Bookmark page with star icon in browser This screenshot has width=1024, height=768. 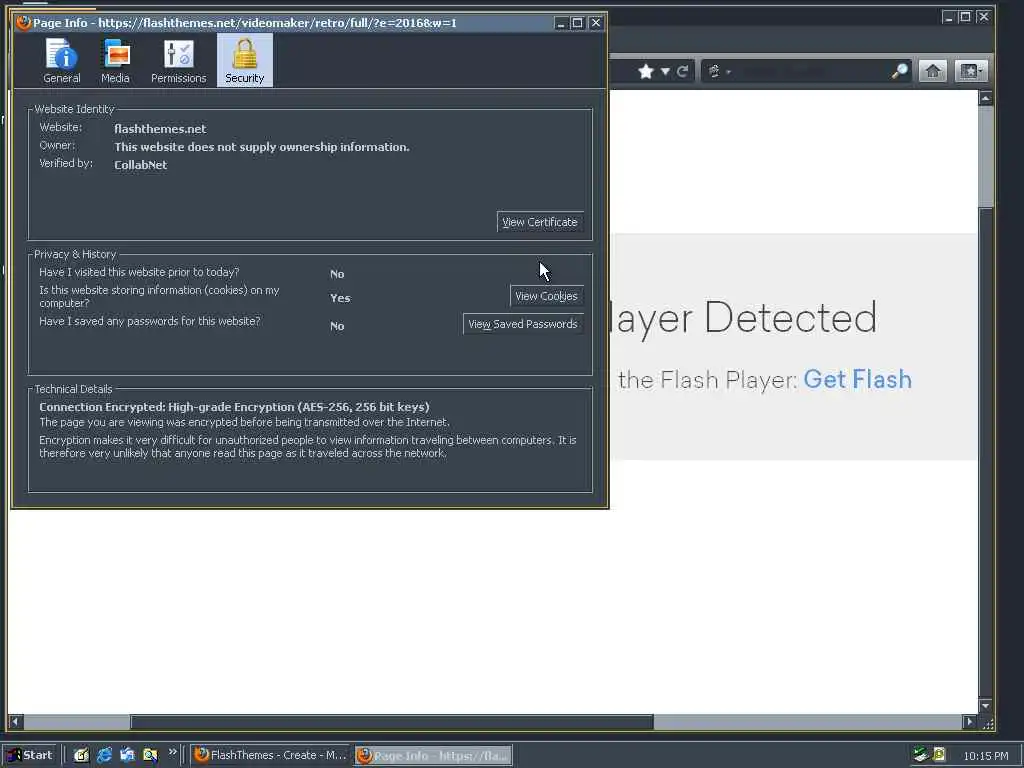(646, 71)
